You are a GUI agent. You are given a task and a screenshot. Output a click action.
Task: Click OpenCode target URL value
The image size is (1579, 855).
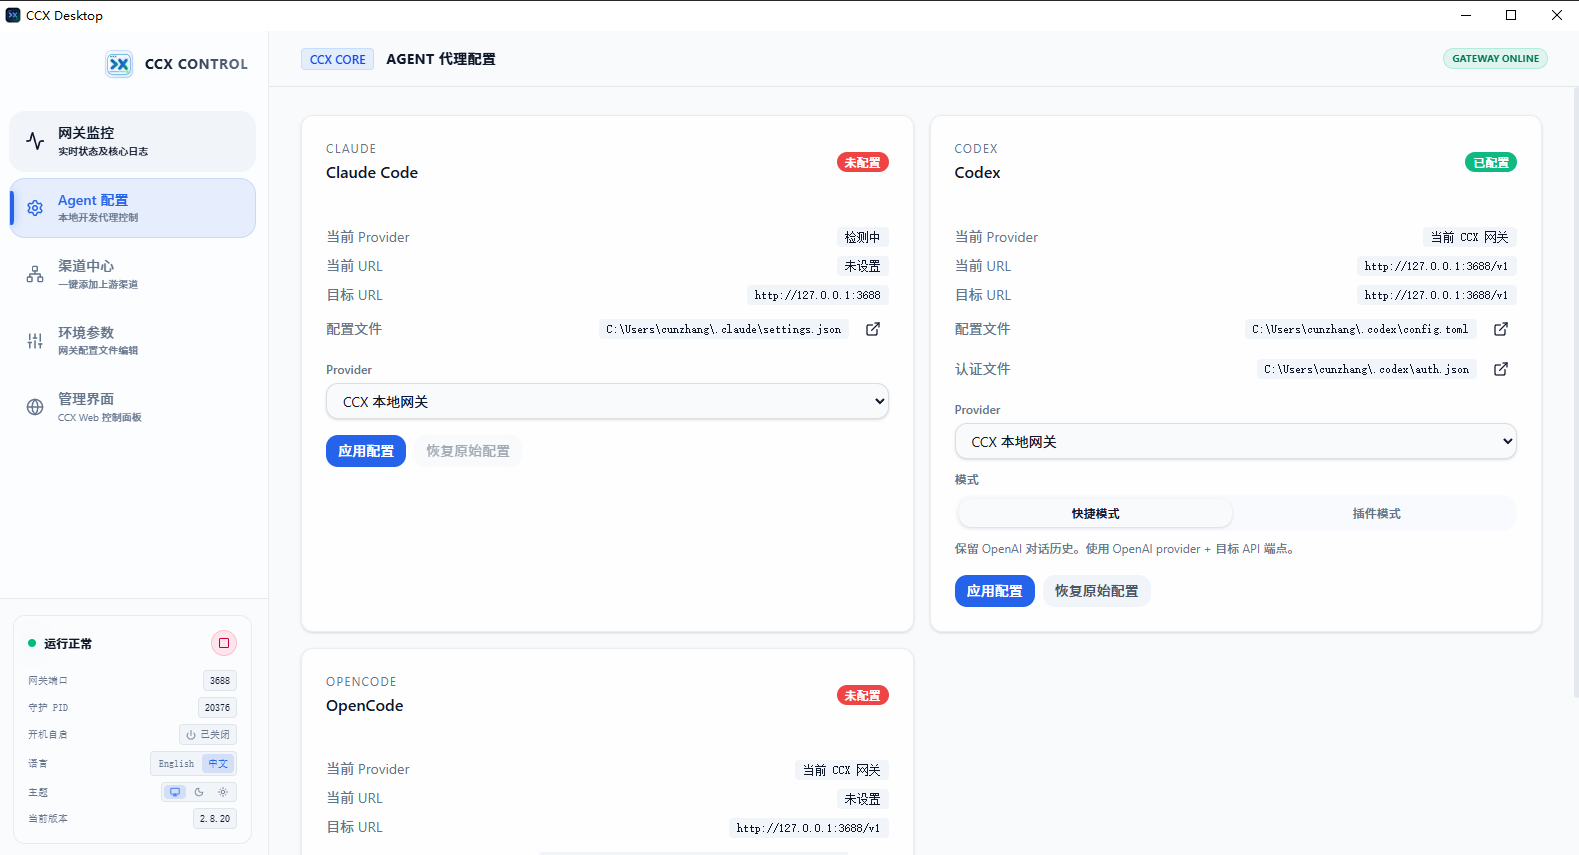tap(808, 828)
